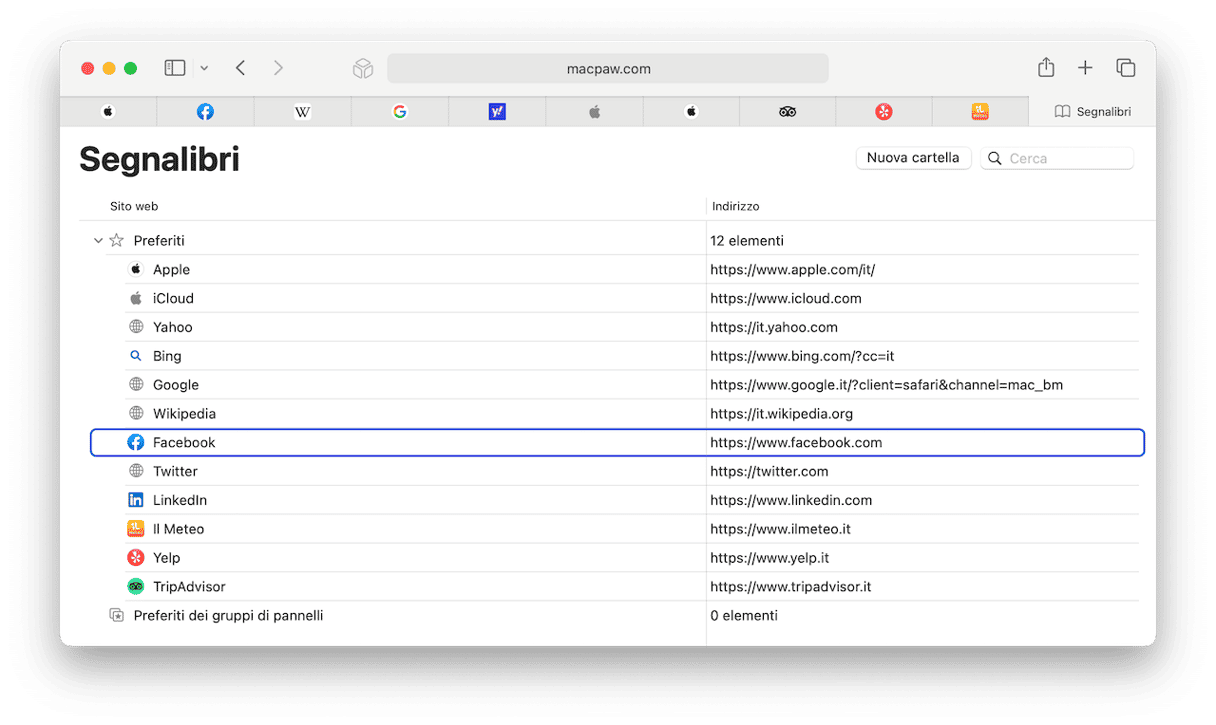Switch to the Wikipedia tab

click(x=302, y=112)
